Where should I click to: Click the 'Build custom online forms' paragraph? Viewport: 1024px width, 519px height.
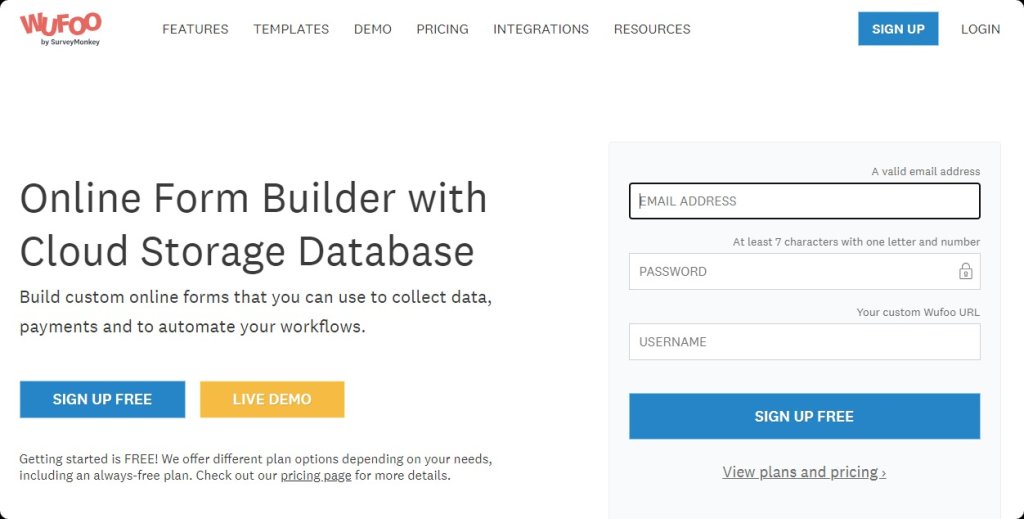tap(256, 311)
